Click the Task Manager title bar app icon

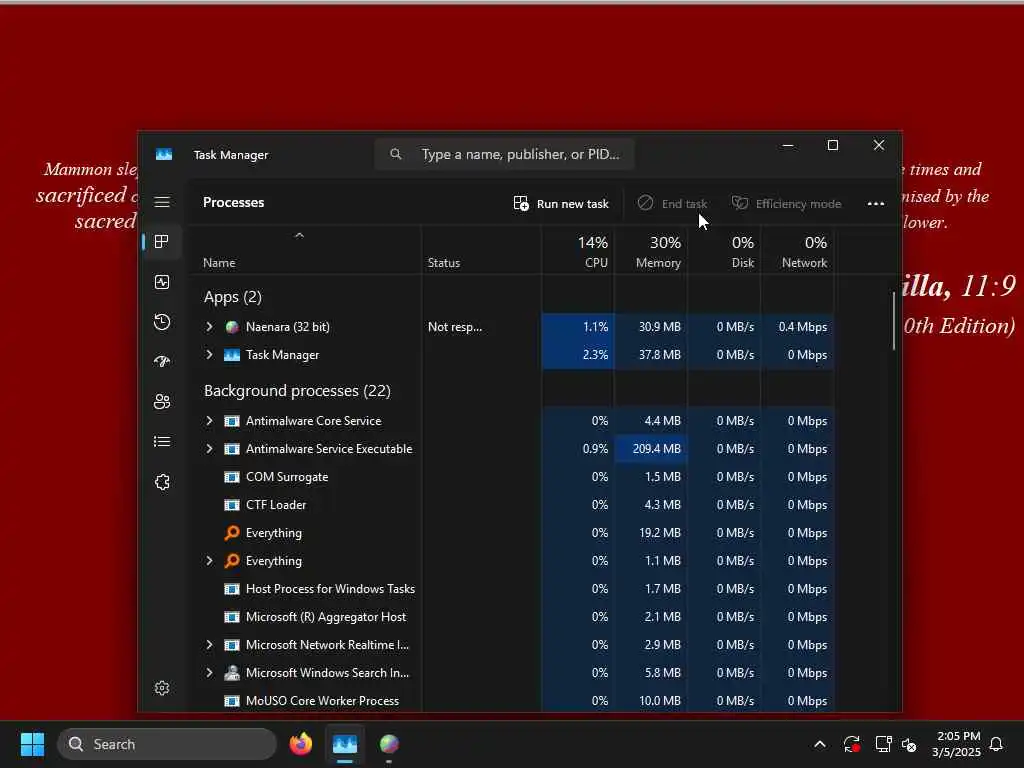coord(164,154)
